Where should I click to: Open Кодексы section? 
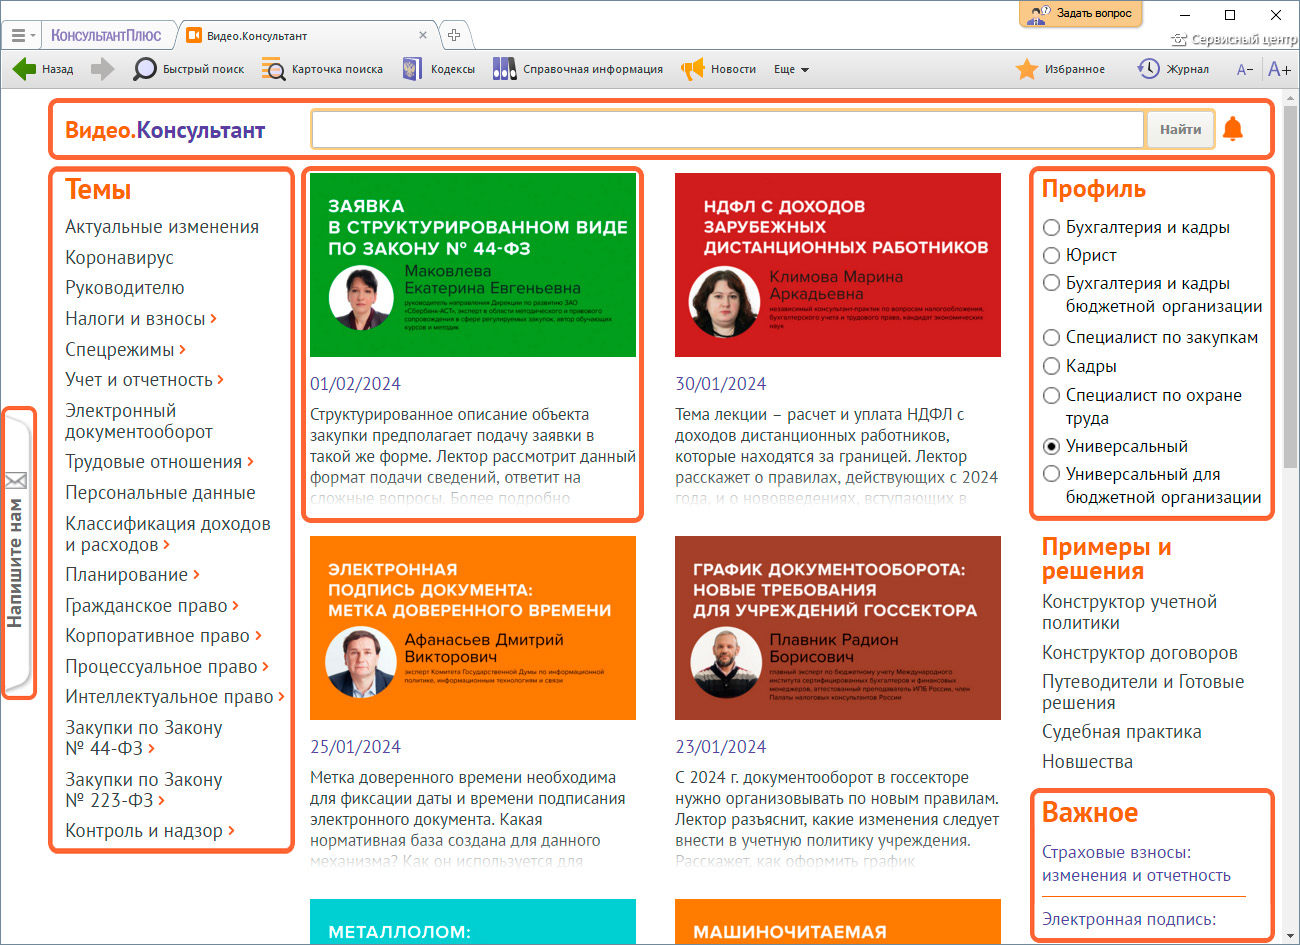438,69
